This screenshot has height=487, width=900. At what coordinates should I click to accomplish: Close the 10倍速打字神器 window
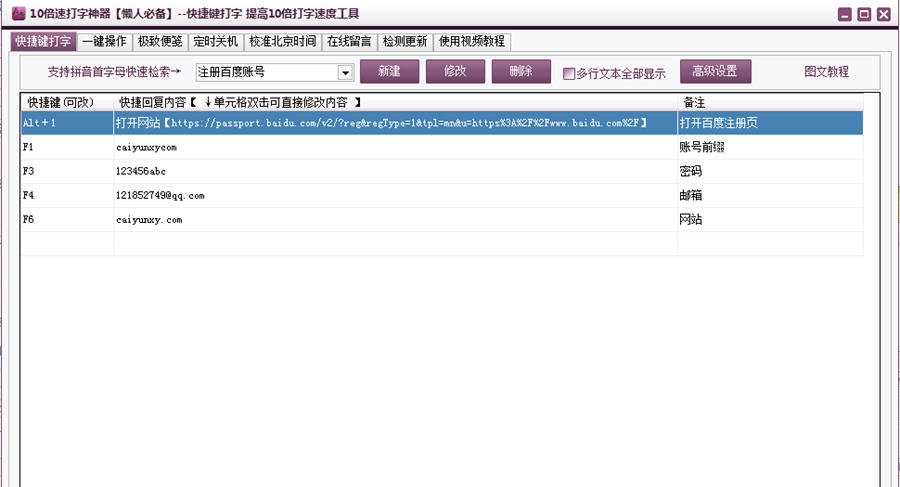883,14
